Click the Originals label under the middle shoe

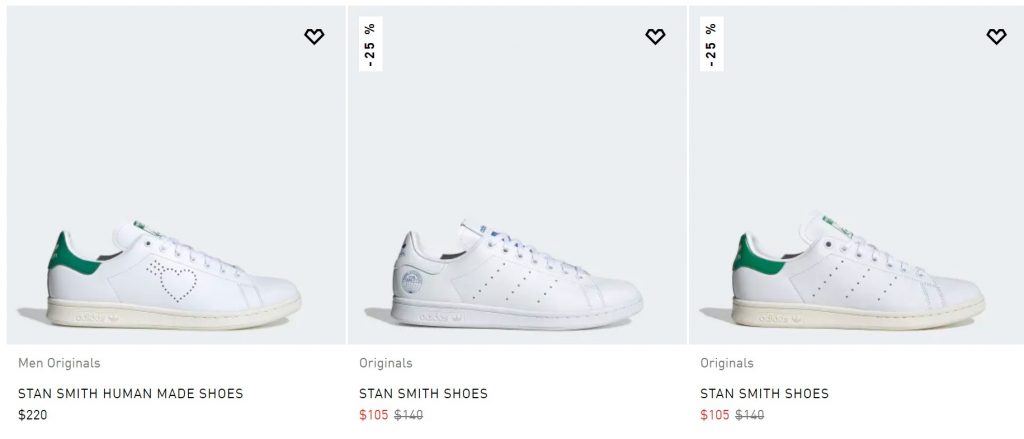pyautogui.click(x=386, y=363)
